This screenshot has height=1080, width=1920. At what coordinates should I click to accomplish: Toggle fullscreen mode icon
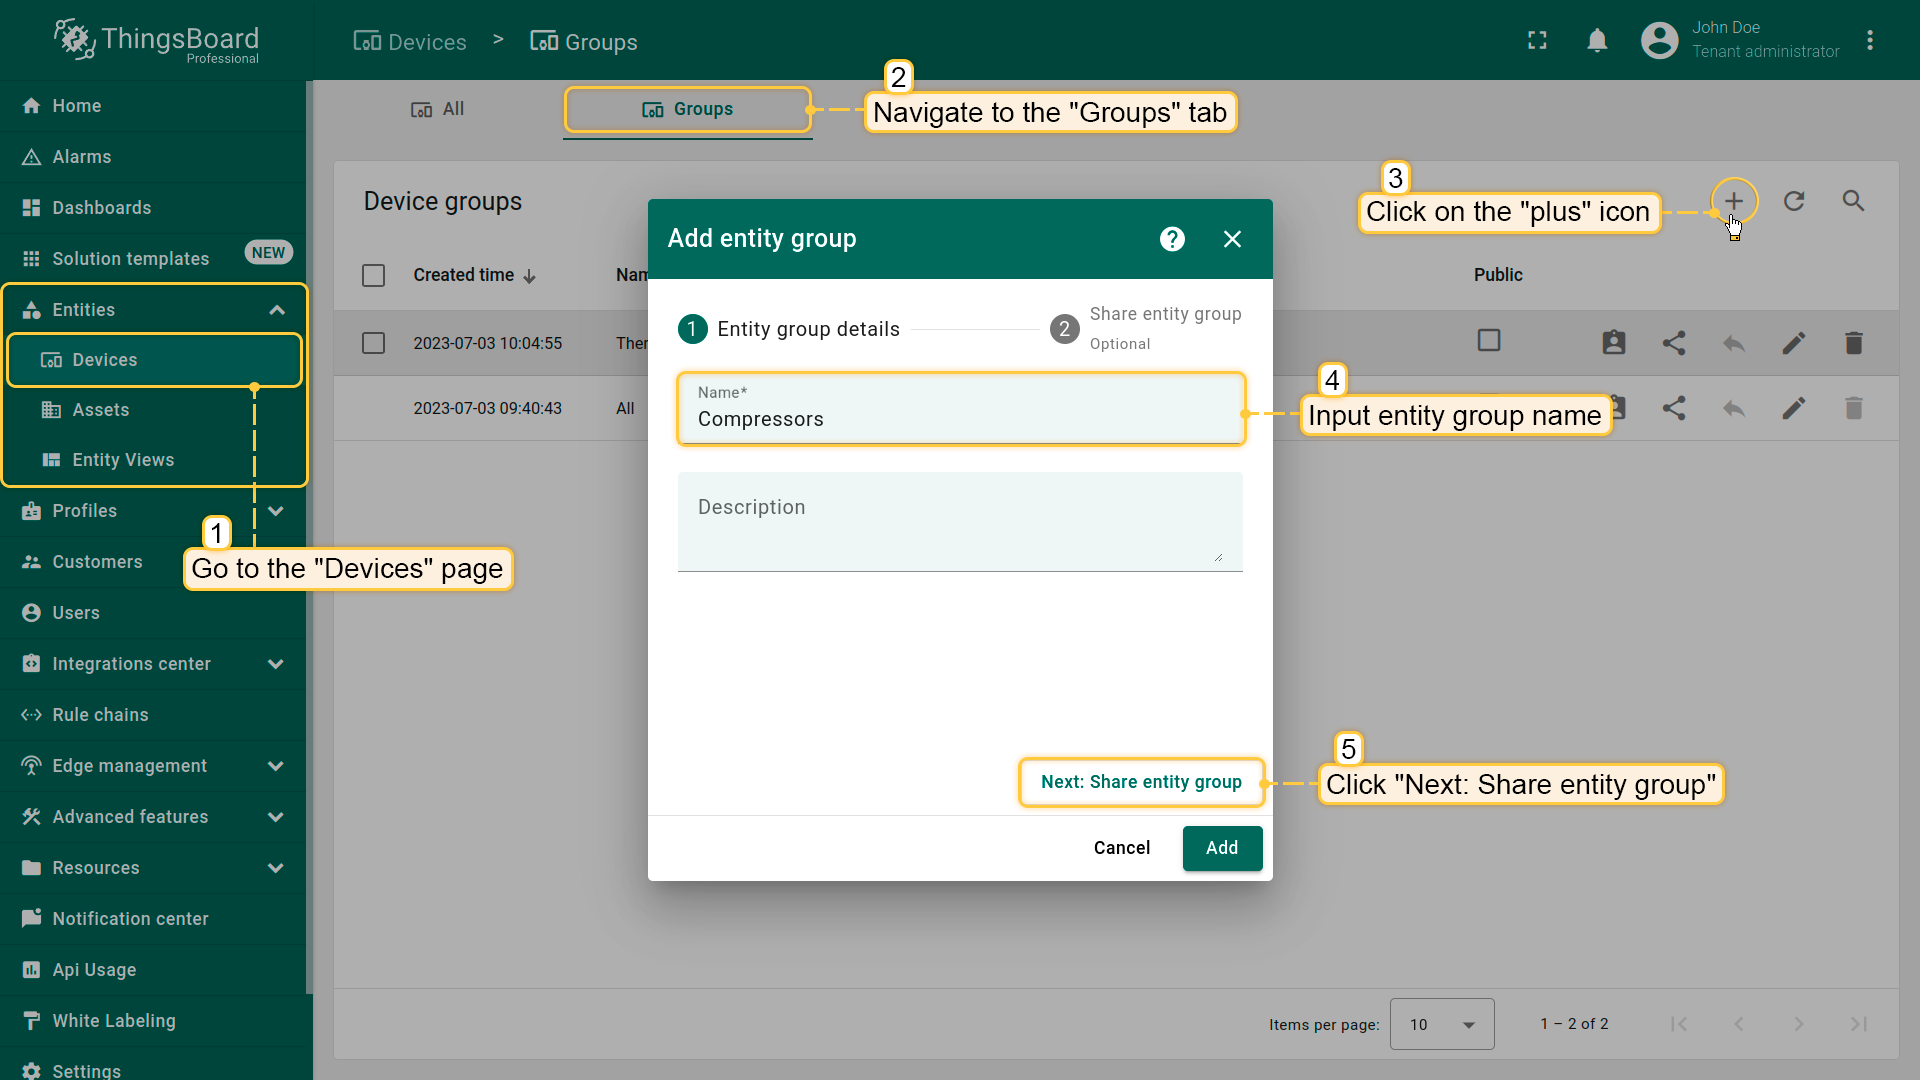pos(1537,40)
